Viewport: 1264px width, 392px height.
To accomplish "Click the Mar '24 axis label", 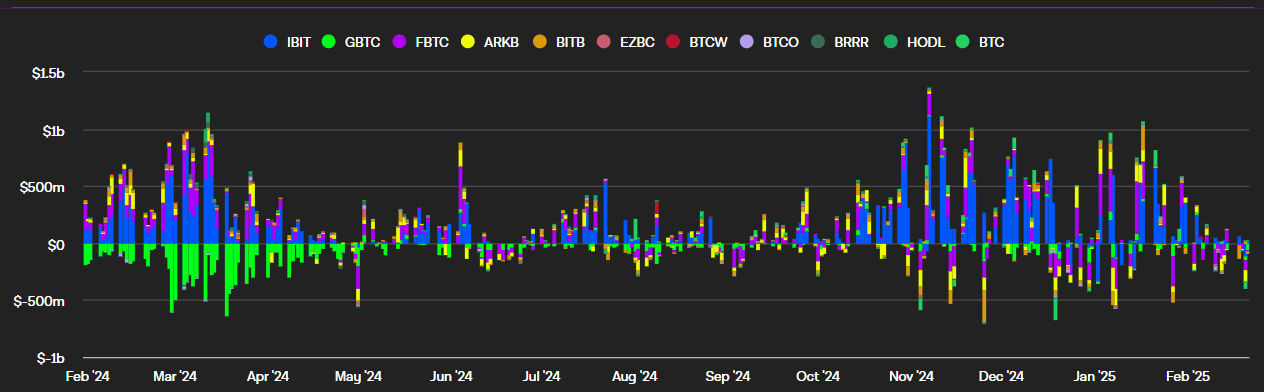I will (x=175, y=376).
